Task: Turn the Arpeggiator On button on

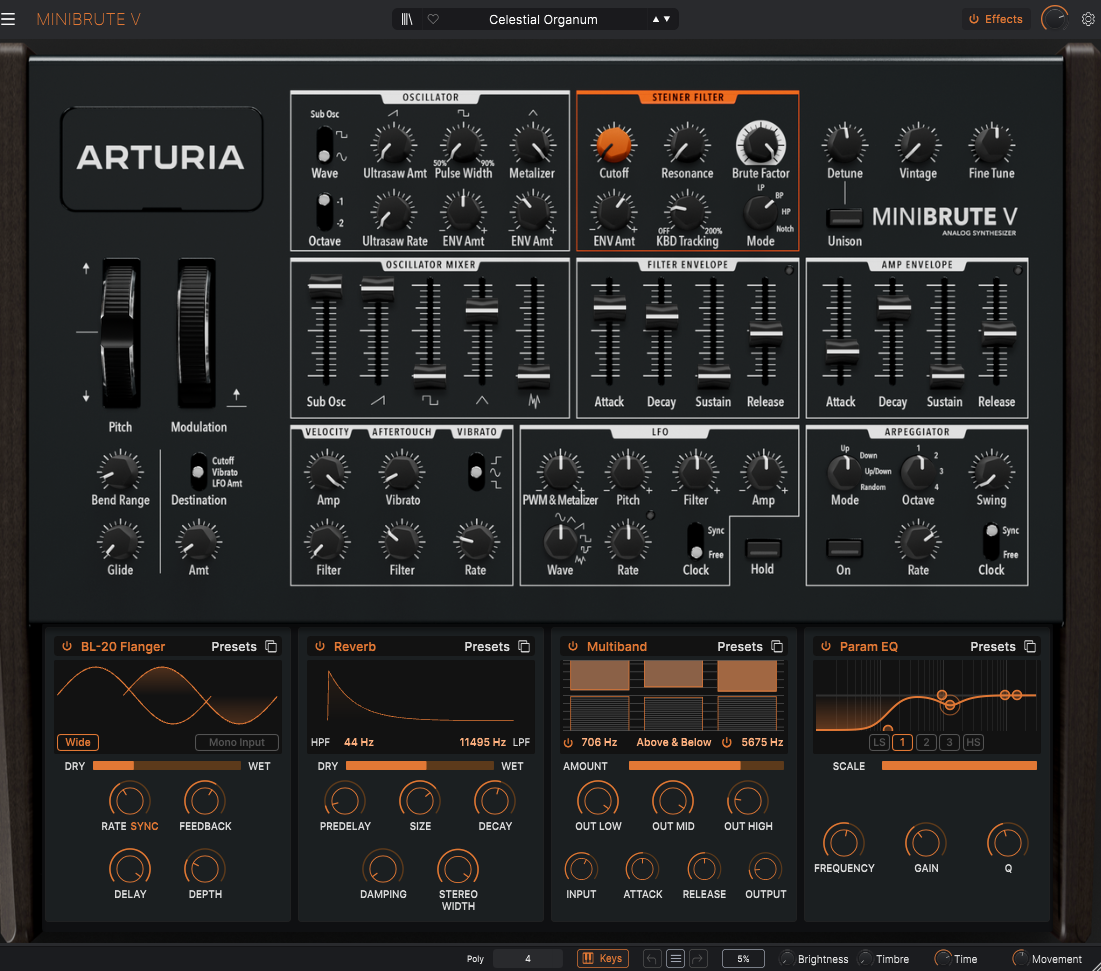Action: coord(844,548)
